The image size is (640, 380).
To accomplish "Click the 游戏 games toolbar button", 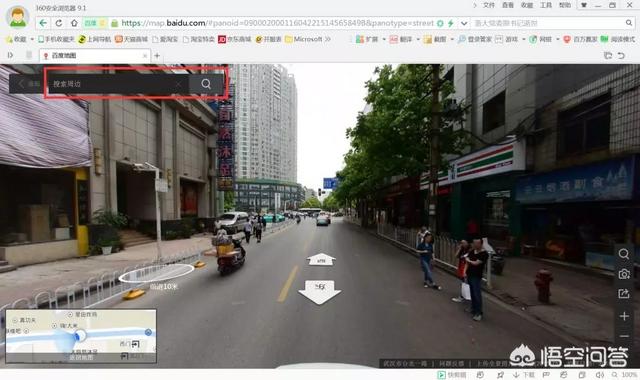I will pyautogui.click(x=507, y=40).
